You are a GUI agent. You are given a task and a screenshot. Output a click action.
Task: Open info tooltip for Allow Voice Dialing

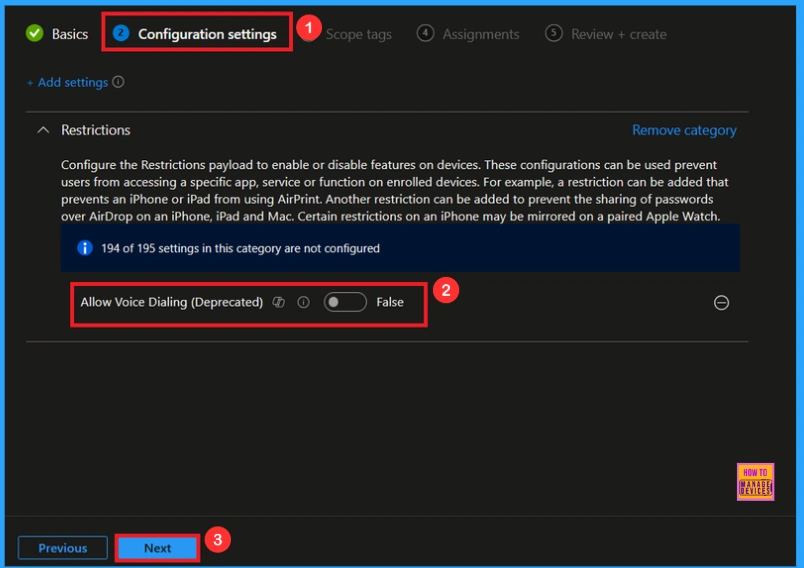304,302
